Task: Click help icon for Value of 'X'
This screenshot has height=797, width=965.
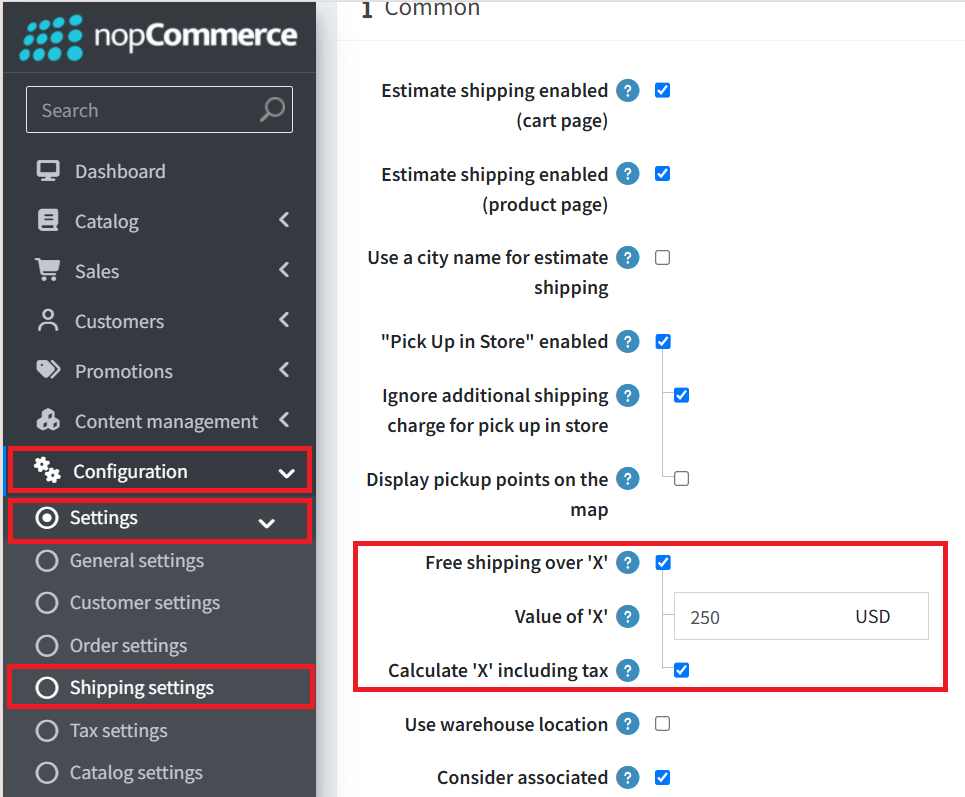Action: point(628,616)
